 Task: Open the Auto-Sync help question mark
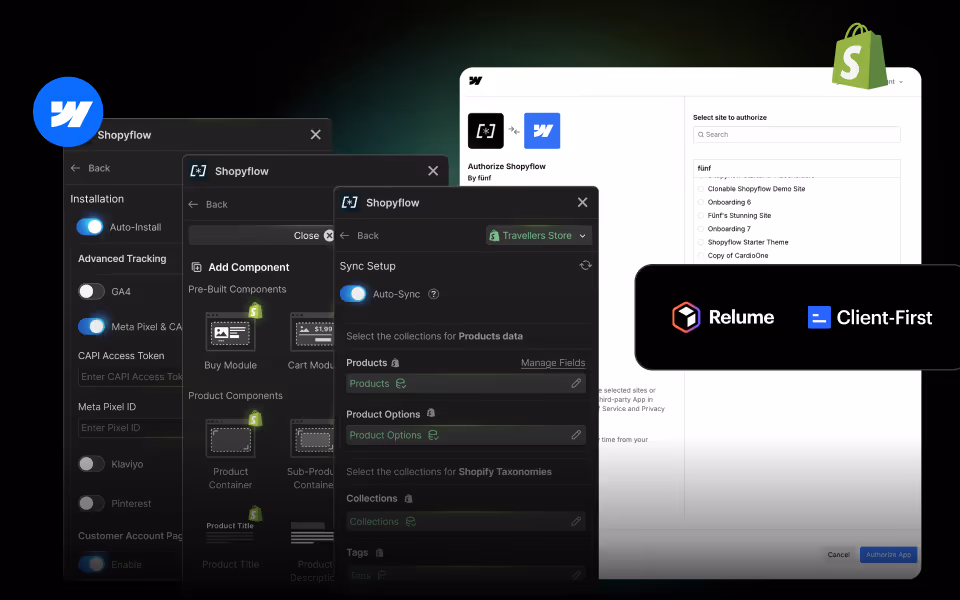(433, 294)
